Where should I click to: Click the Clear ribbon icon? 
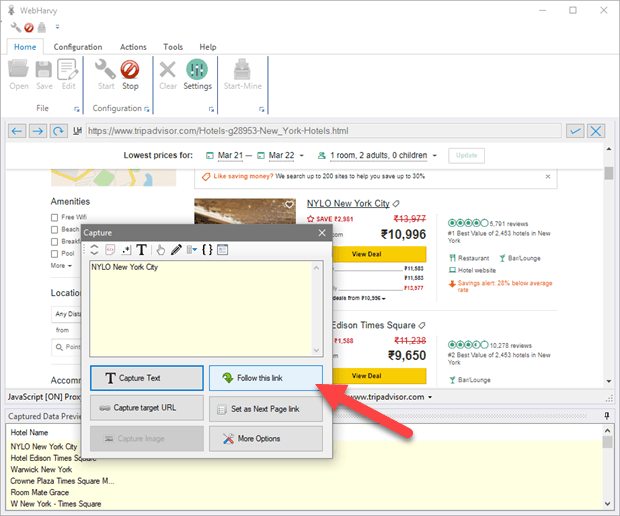168,74
